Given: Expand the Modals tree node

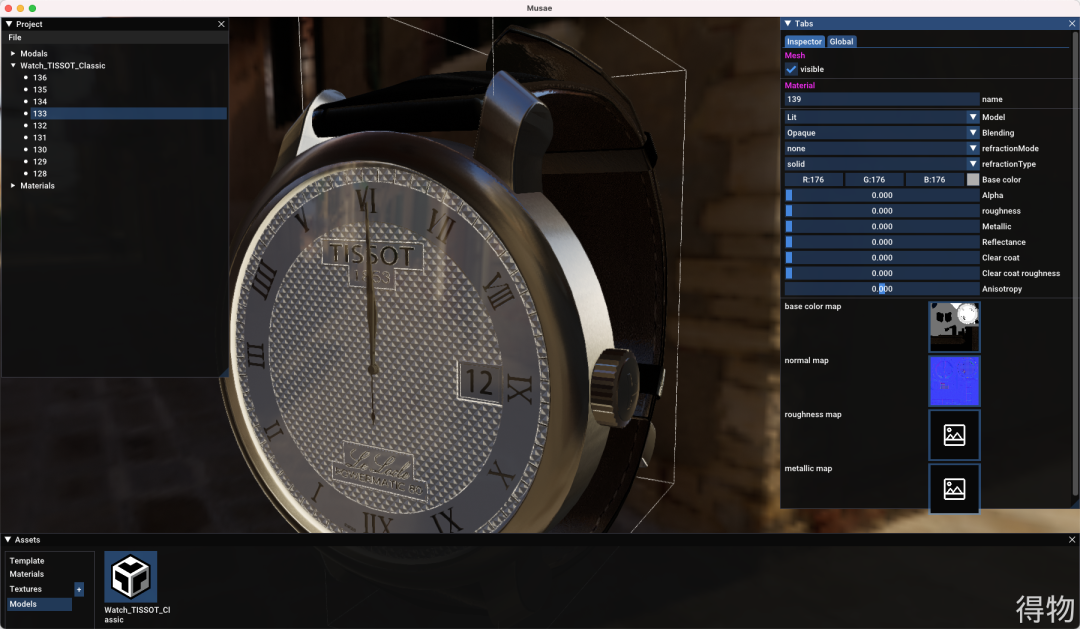Looking at the screenshot, I should coord(13,53).
